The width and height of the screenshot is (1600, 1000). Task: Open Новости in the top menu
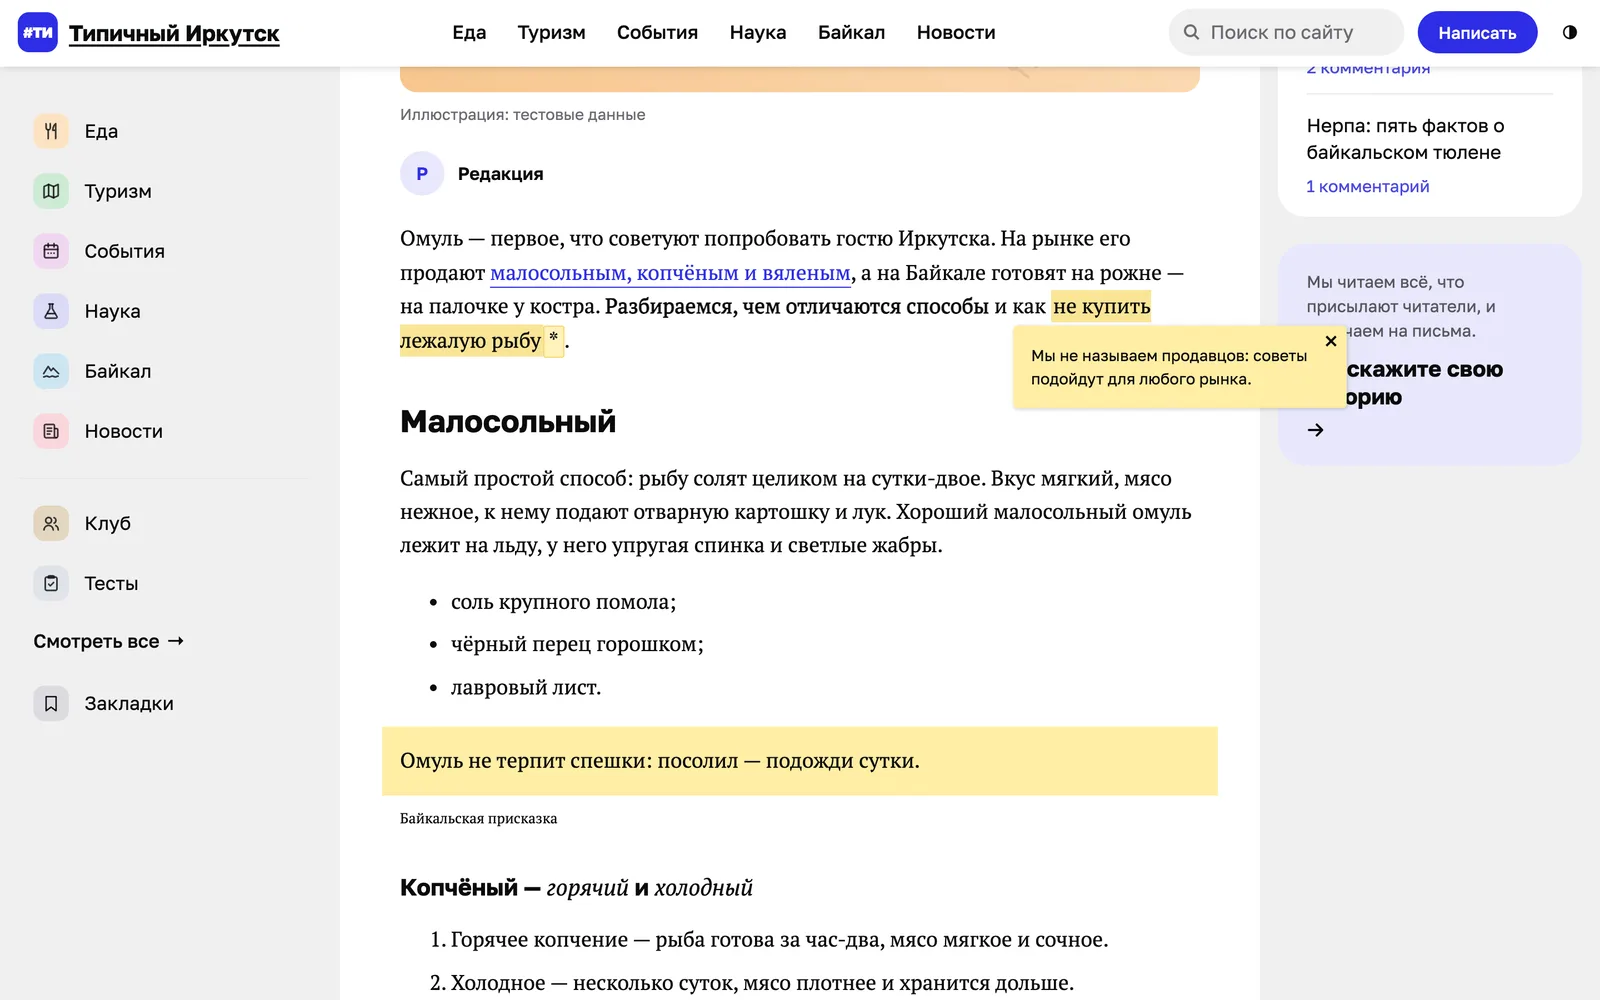956,32
